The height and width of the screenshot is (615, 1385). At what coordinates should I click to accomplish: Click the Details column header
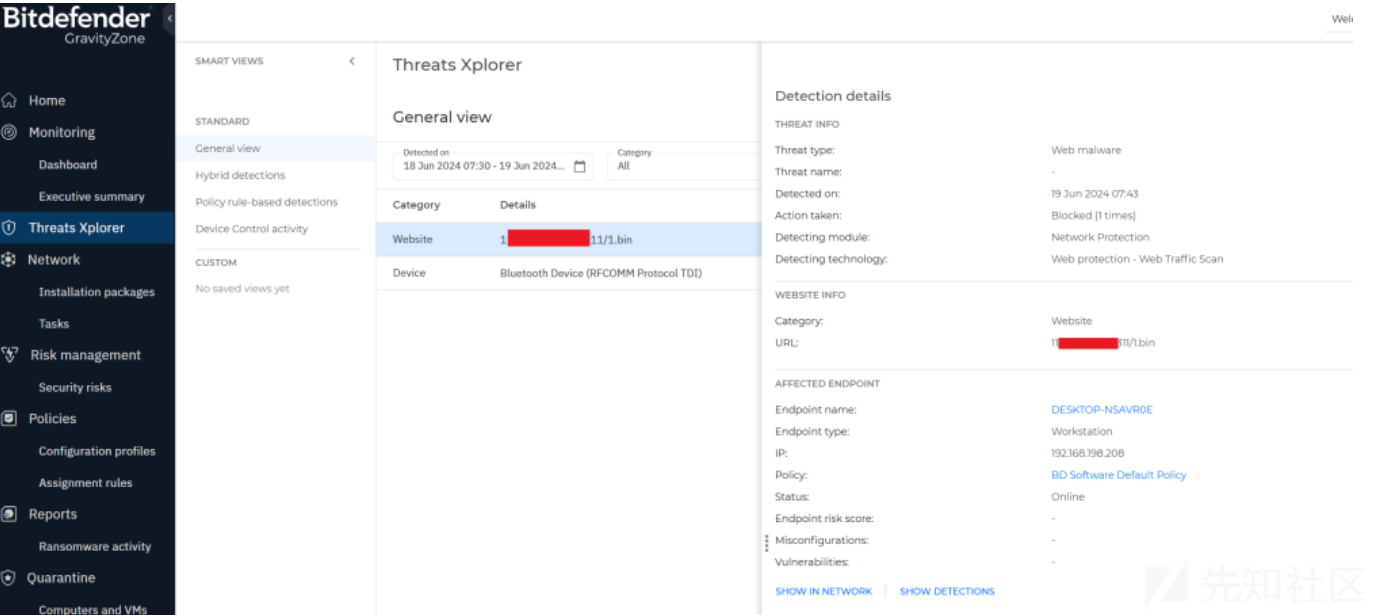(518, 205)
